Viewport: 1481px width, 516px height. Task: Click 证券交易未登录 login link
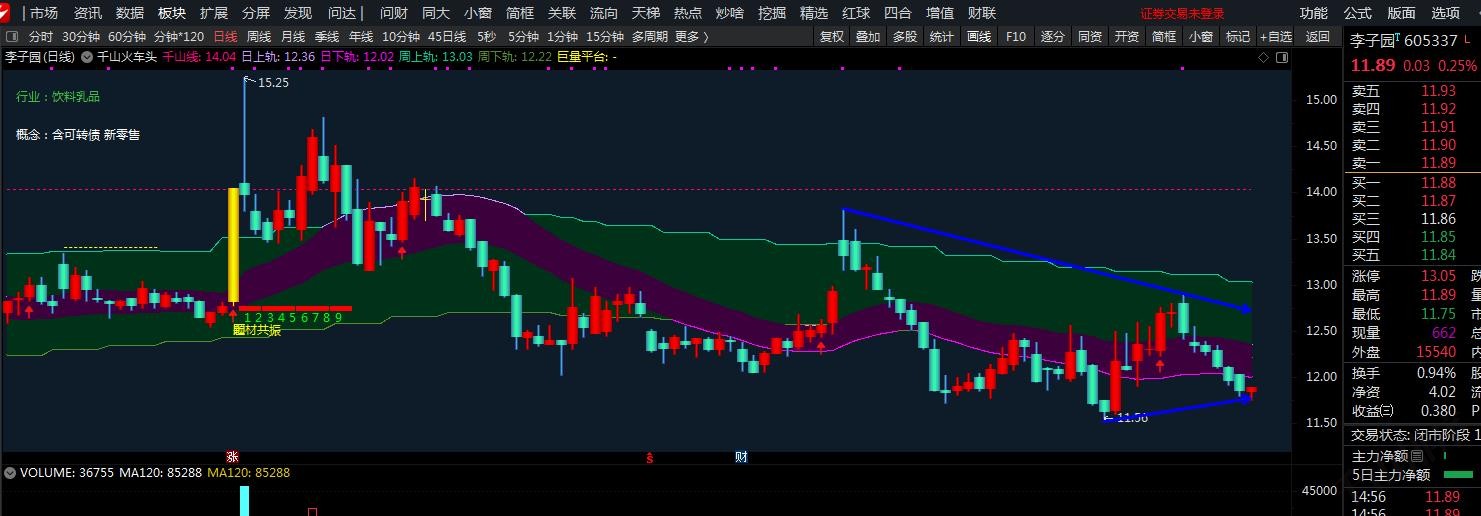1182,13
